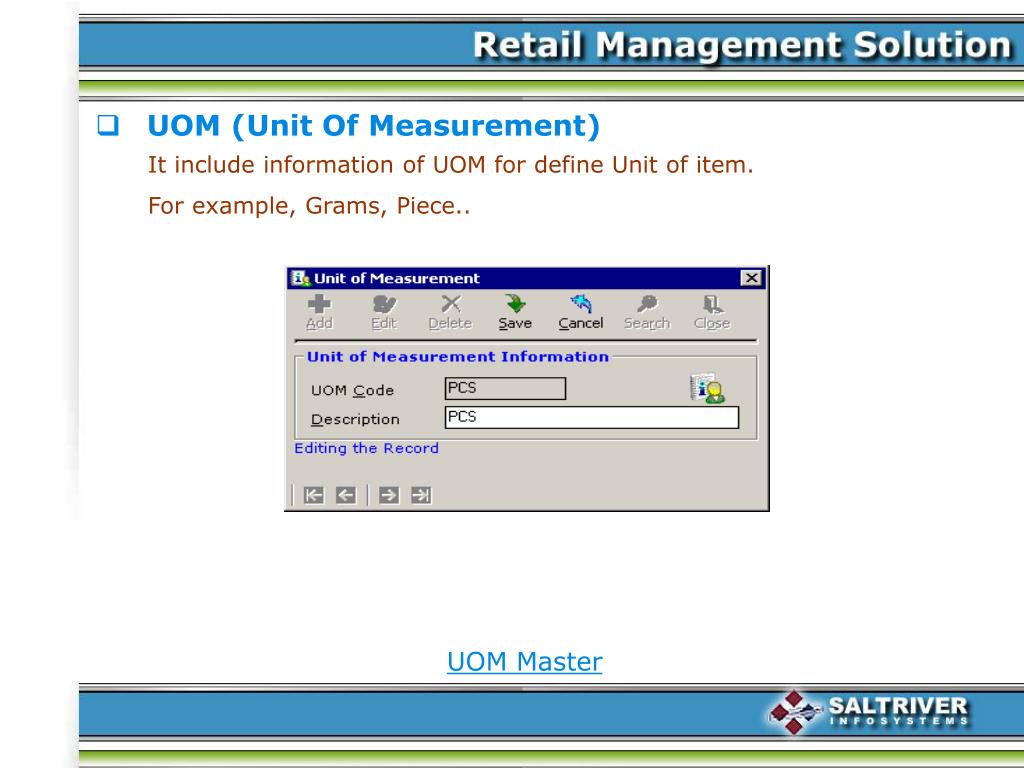Click the UOM Code field
Viewport: 1024px width, 768px height.
[x=505, y=389]
